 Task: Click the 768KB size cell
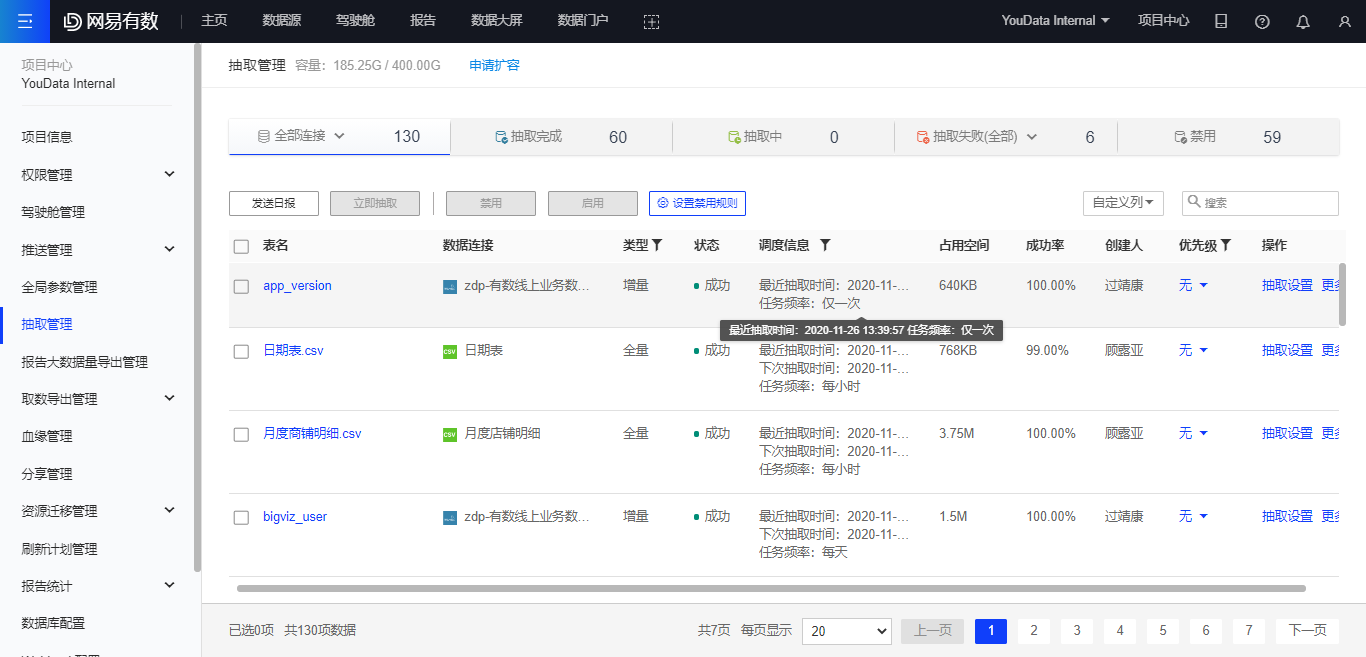coord(958,351)
